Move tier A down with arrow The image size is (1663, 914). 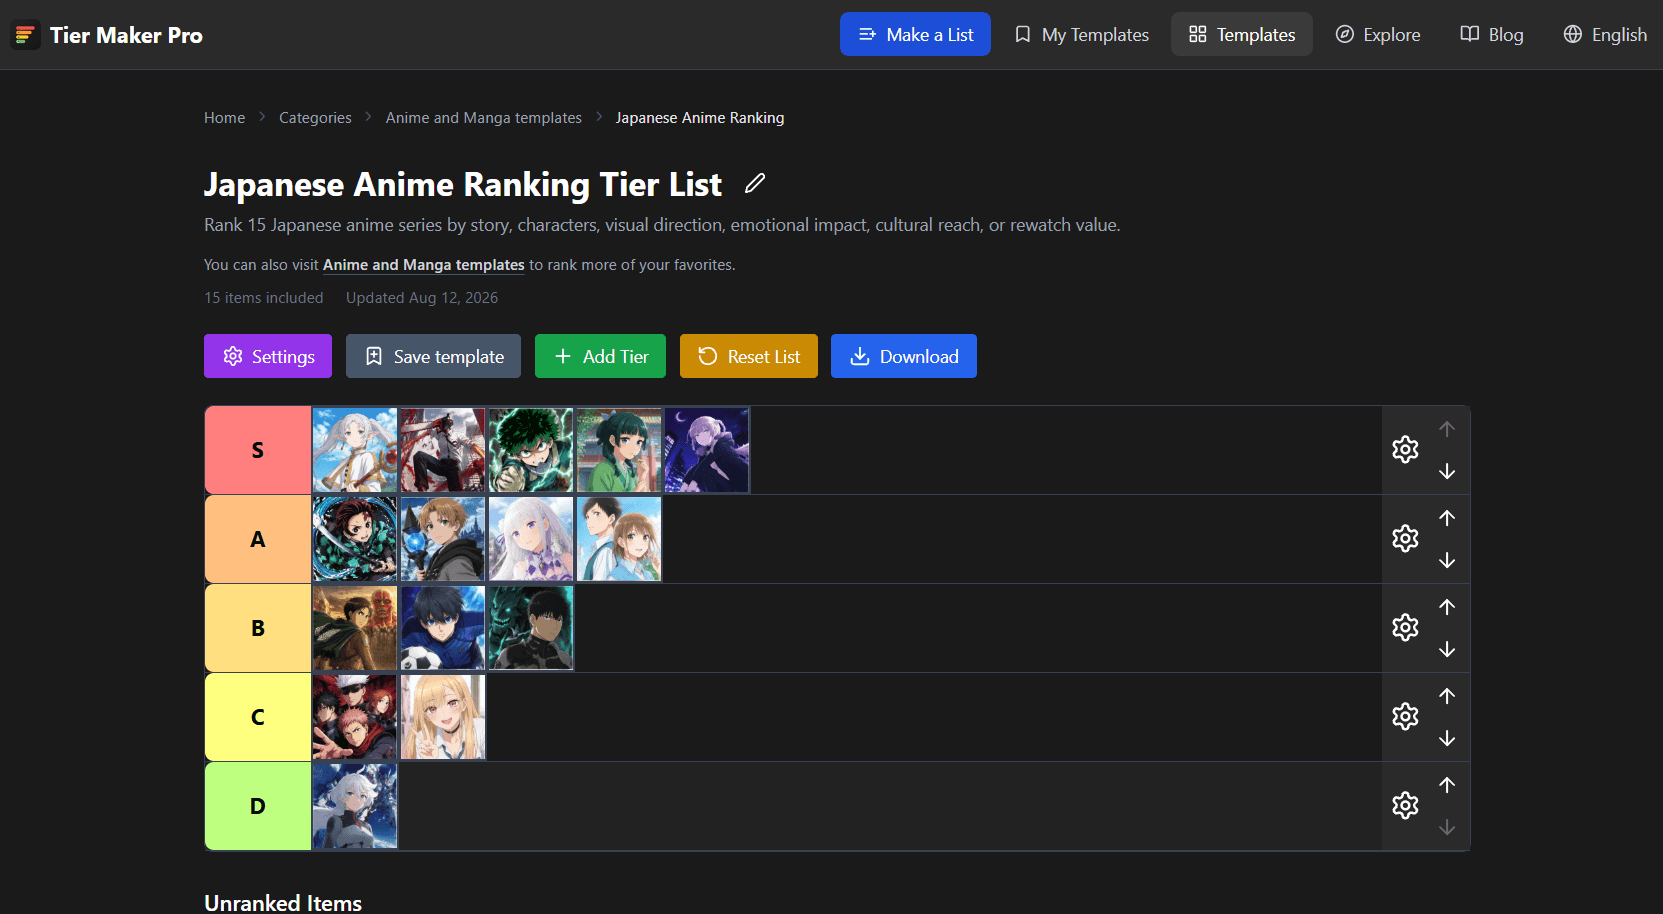click(1447, 560)
